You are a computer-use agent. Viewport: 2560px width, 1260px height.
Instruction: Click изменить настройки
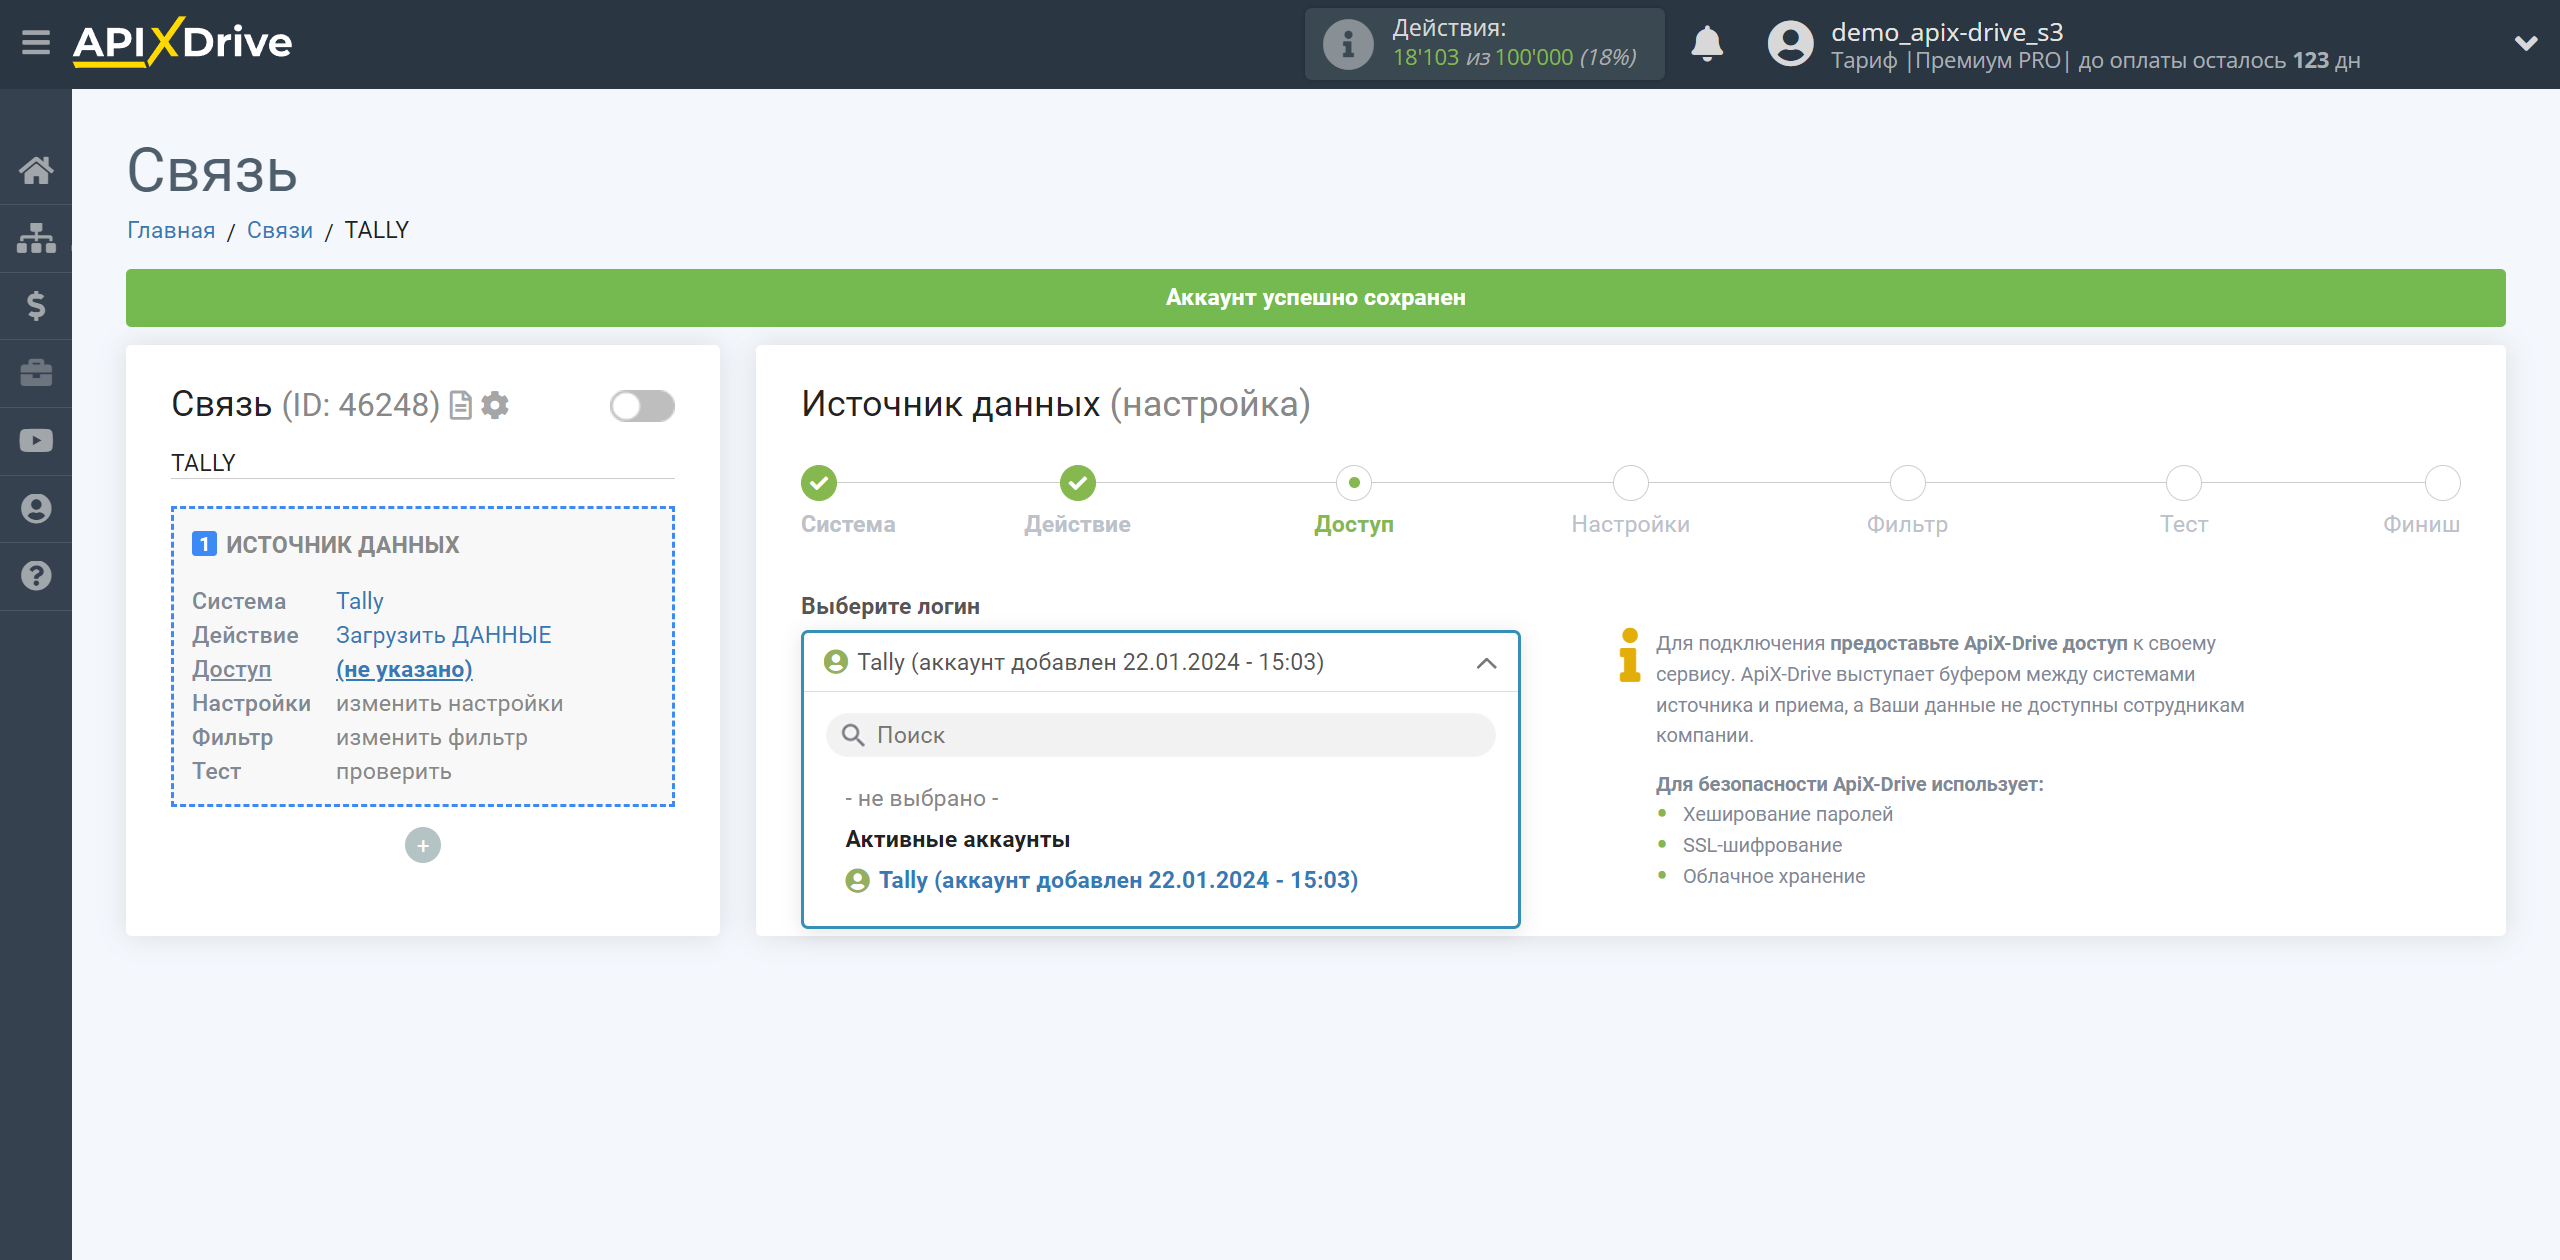tap(450, 703)
